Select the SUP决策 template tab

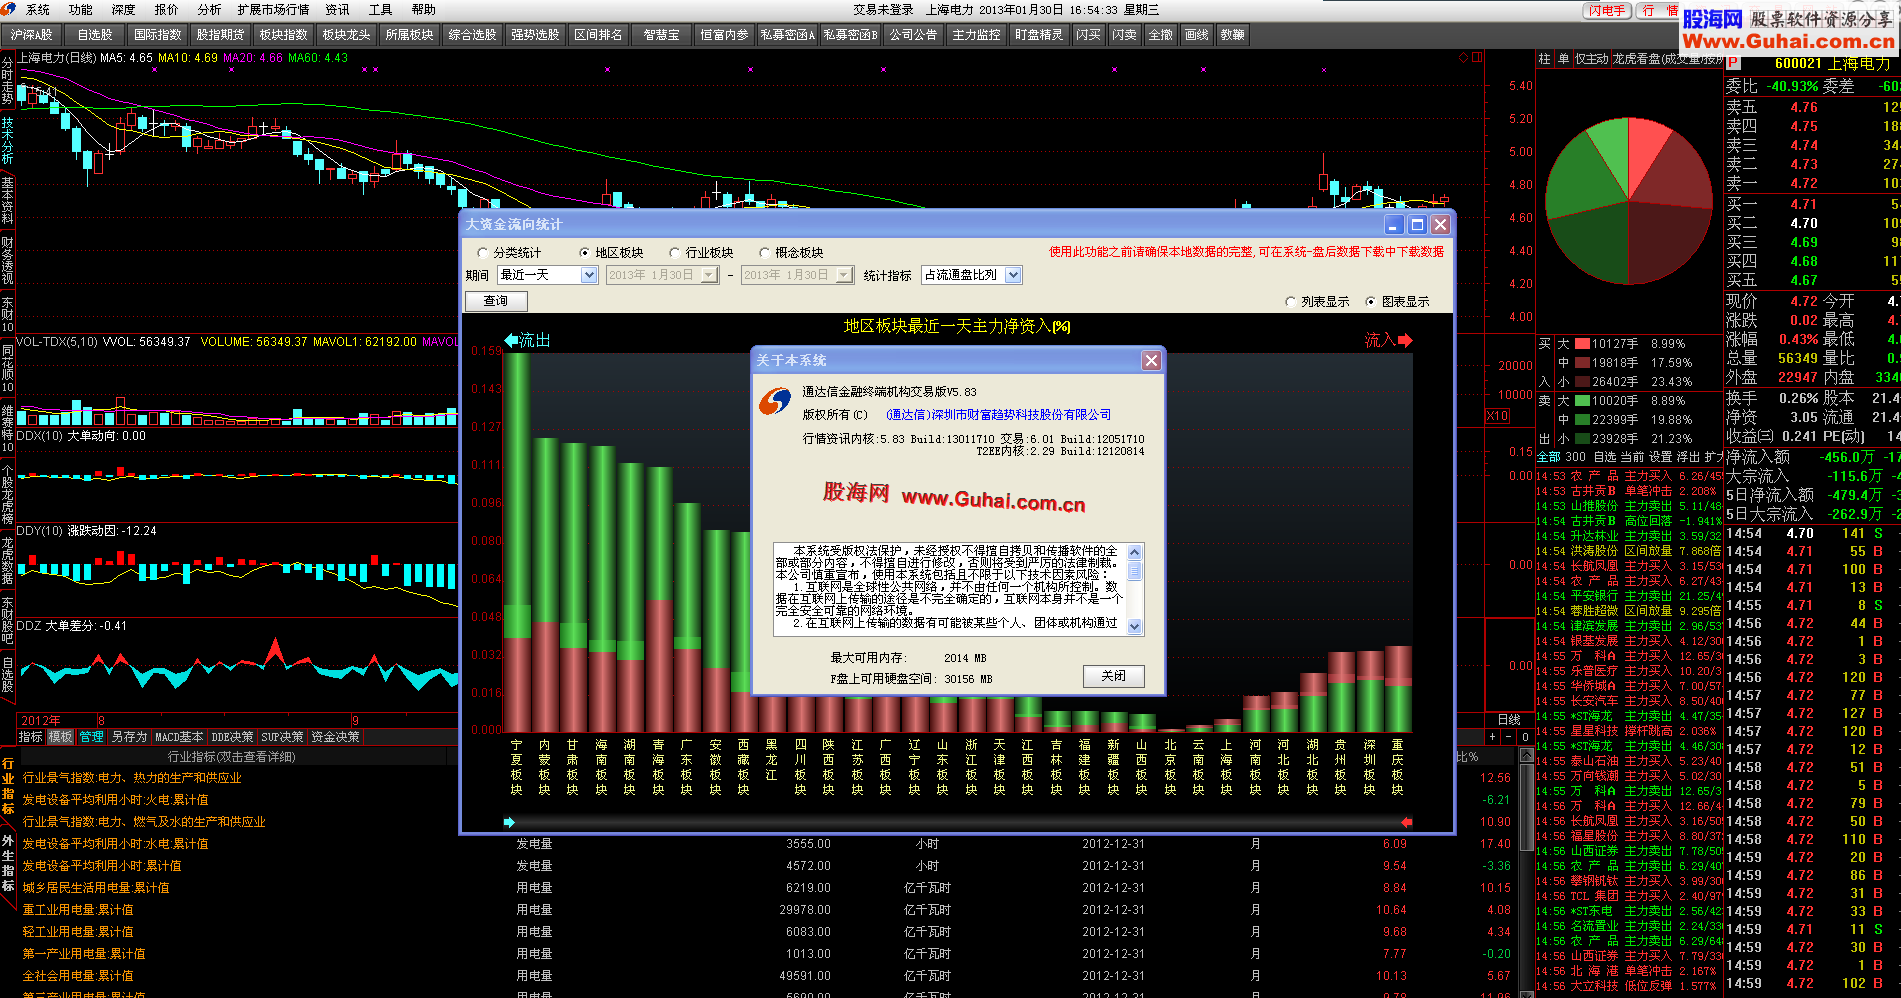coord(282,737)
